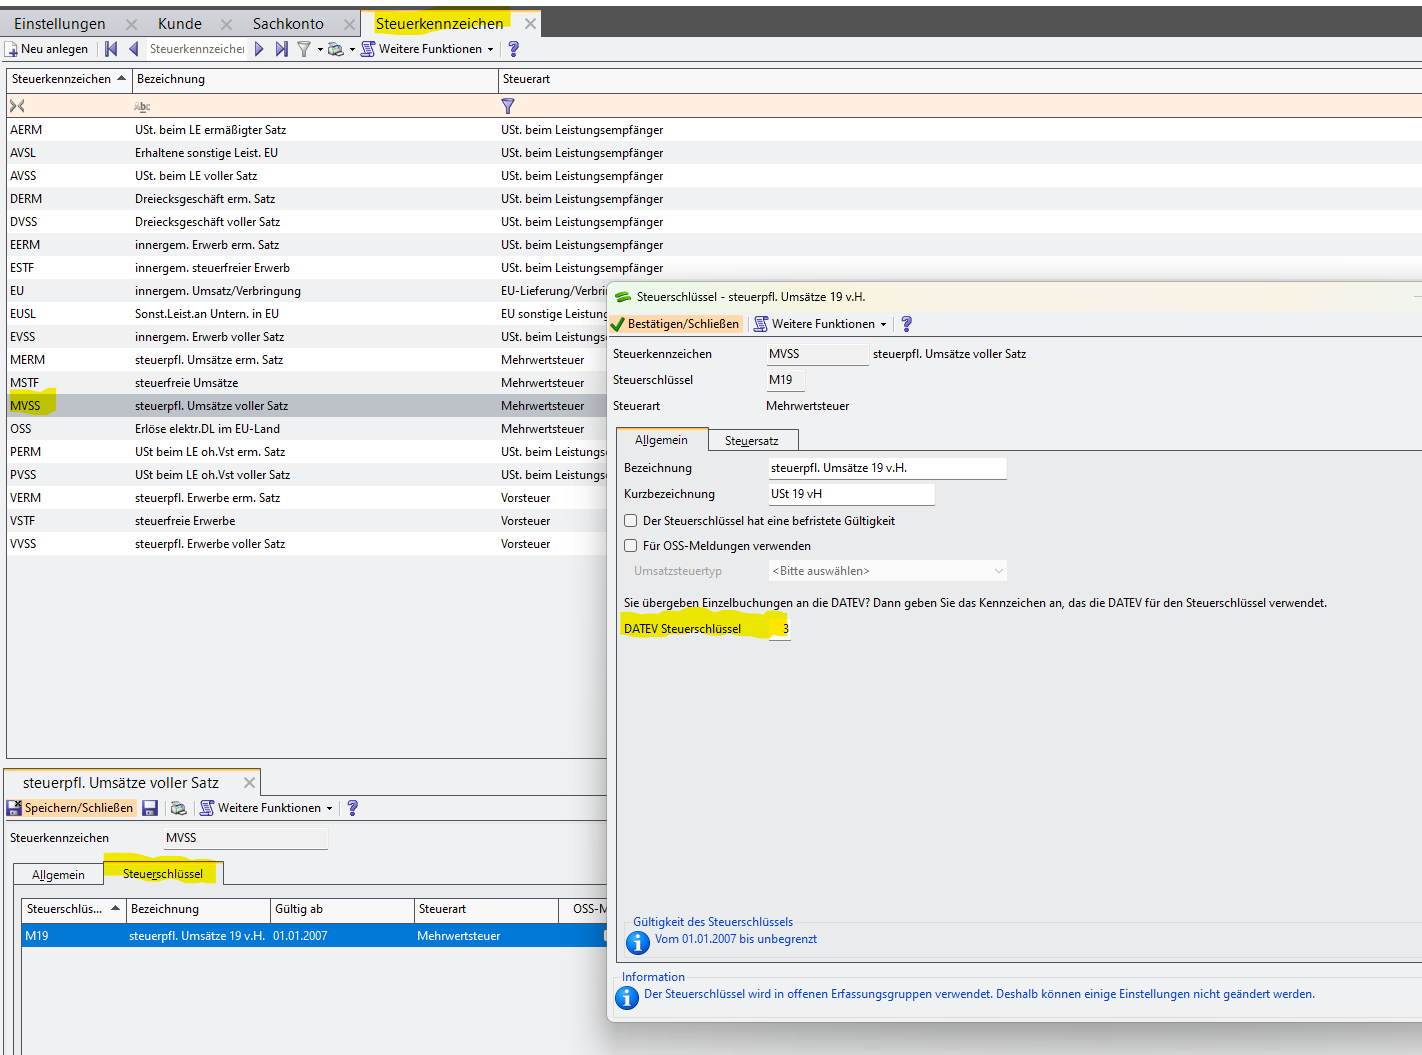Switch to the Sachkonto tab
This screenshot has height=1055, width=1422.
point(288,23)
